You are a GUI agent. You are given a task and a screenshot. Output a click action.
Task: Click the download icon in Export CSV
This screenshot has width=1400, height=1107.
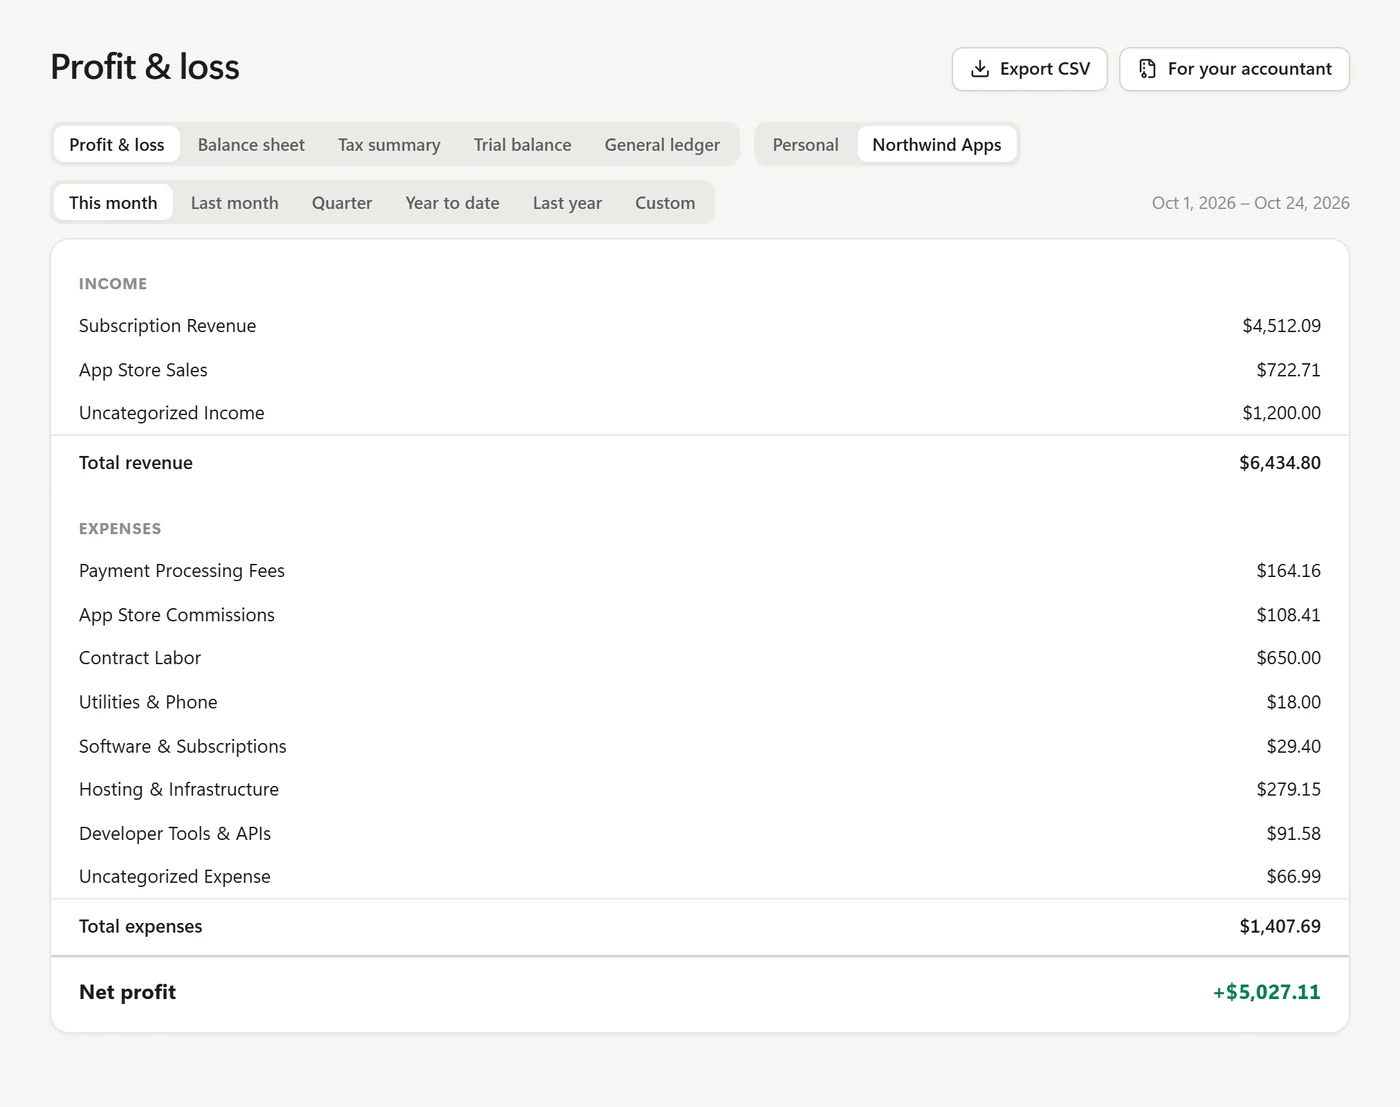click(x=980, y=69)
